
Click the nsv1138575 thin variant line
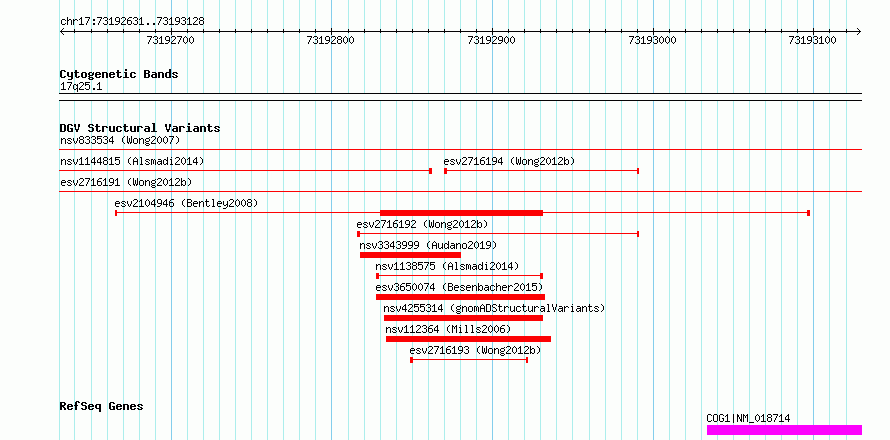click(460, 276)
